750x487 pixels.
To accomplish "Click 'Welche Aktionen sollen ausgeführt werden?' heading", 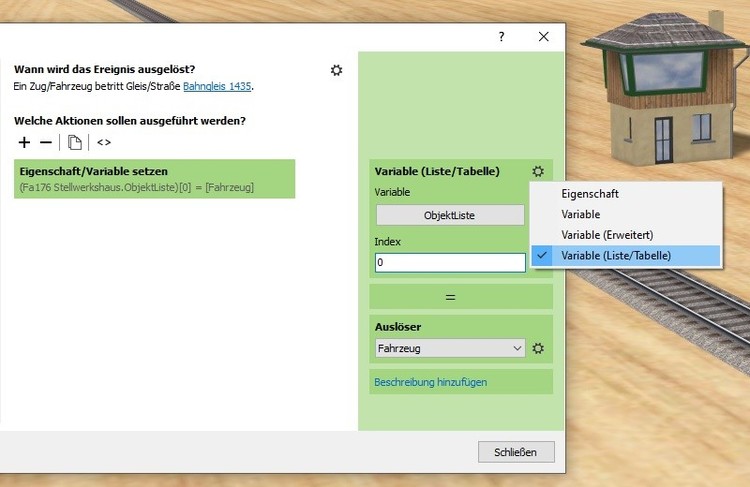I will (x=130, y=121).
